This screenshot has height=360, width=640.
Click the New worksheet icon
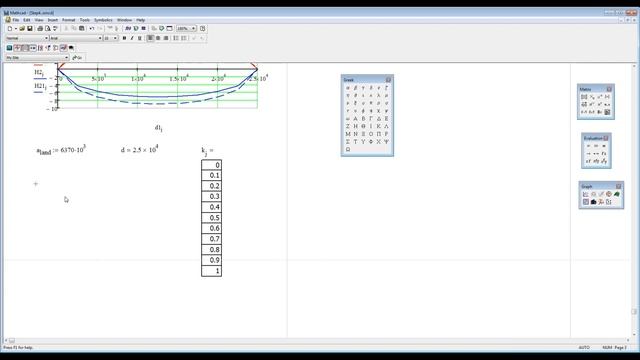point(10,29)
